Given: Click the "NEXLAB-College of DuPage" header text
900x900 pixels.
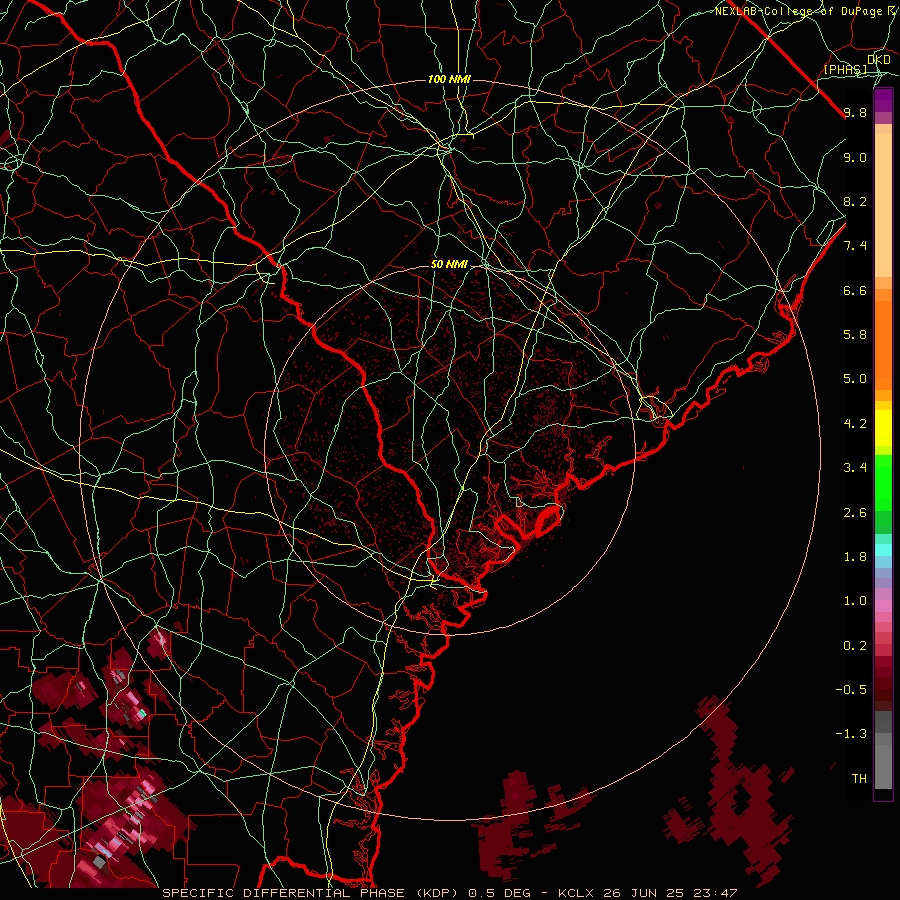Looking at the screenshot, I should coord(798,11).
